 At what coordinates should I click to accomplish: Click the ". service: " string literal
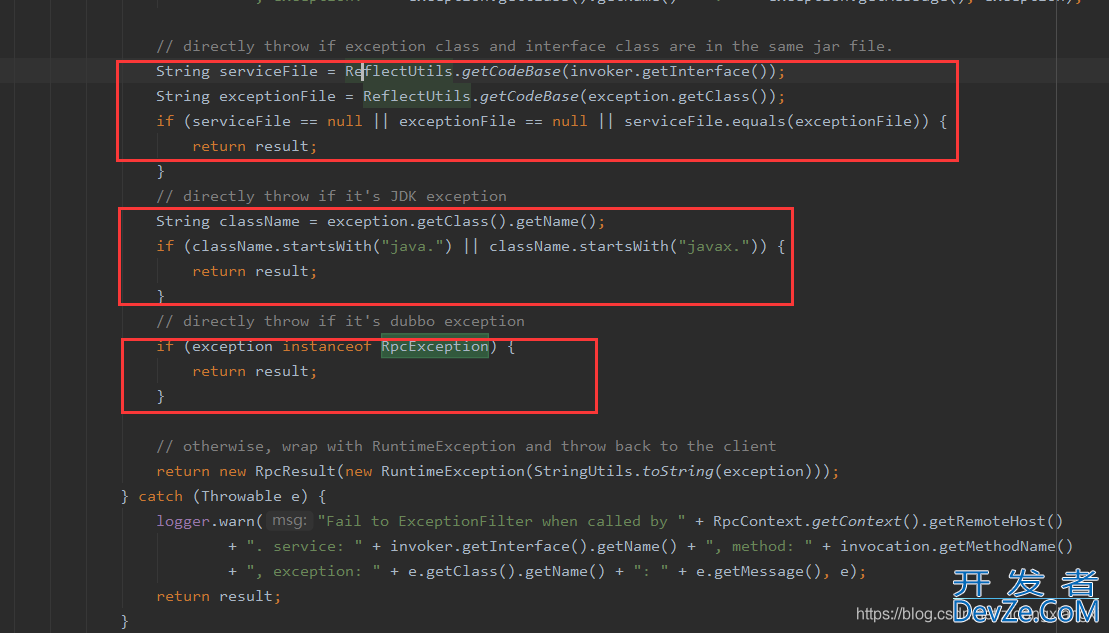(x=304, y=547)
